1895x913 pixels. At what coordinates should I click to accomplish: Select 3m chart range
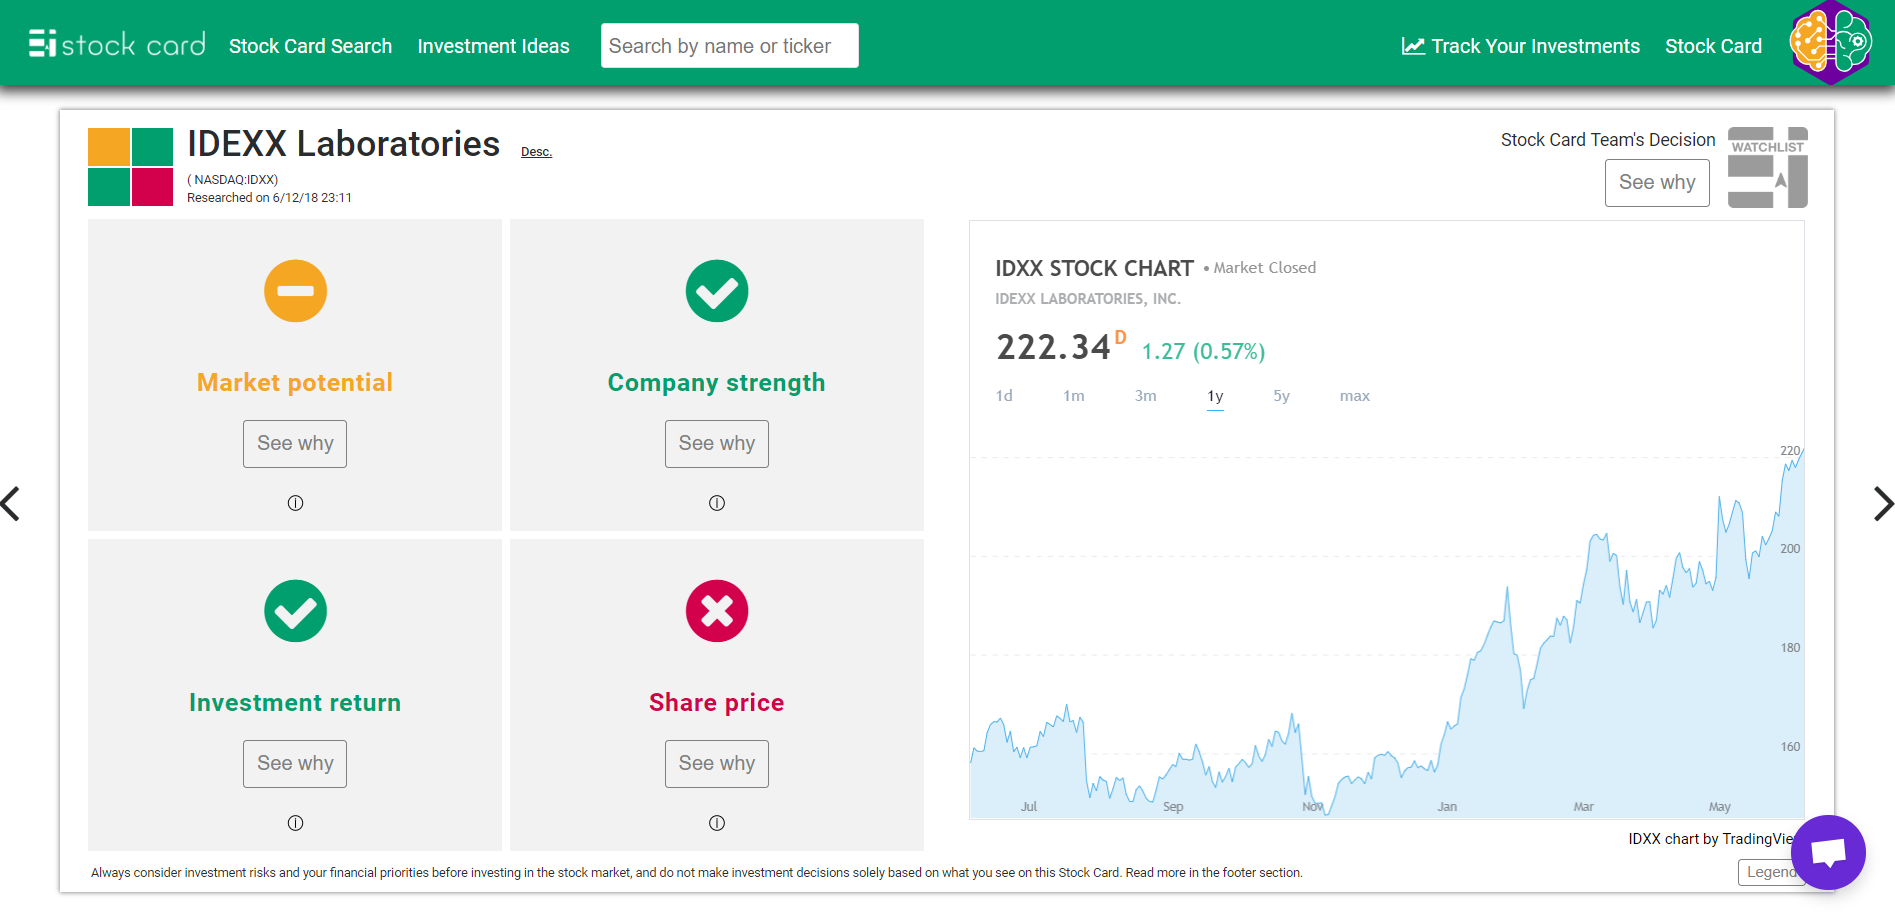tap(1146, 396)
